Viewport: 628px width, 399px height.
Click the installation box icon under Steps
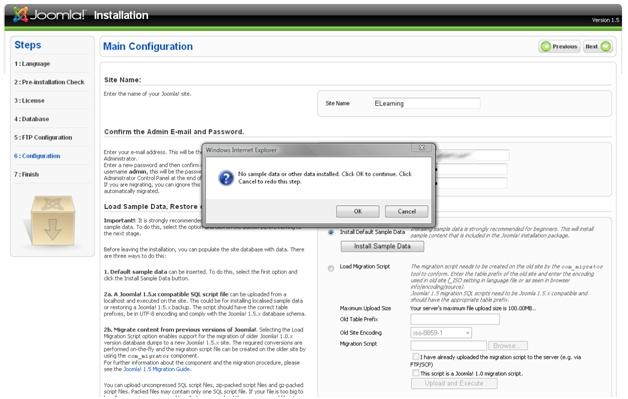click(52, 220)
